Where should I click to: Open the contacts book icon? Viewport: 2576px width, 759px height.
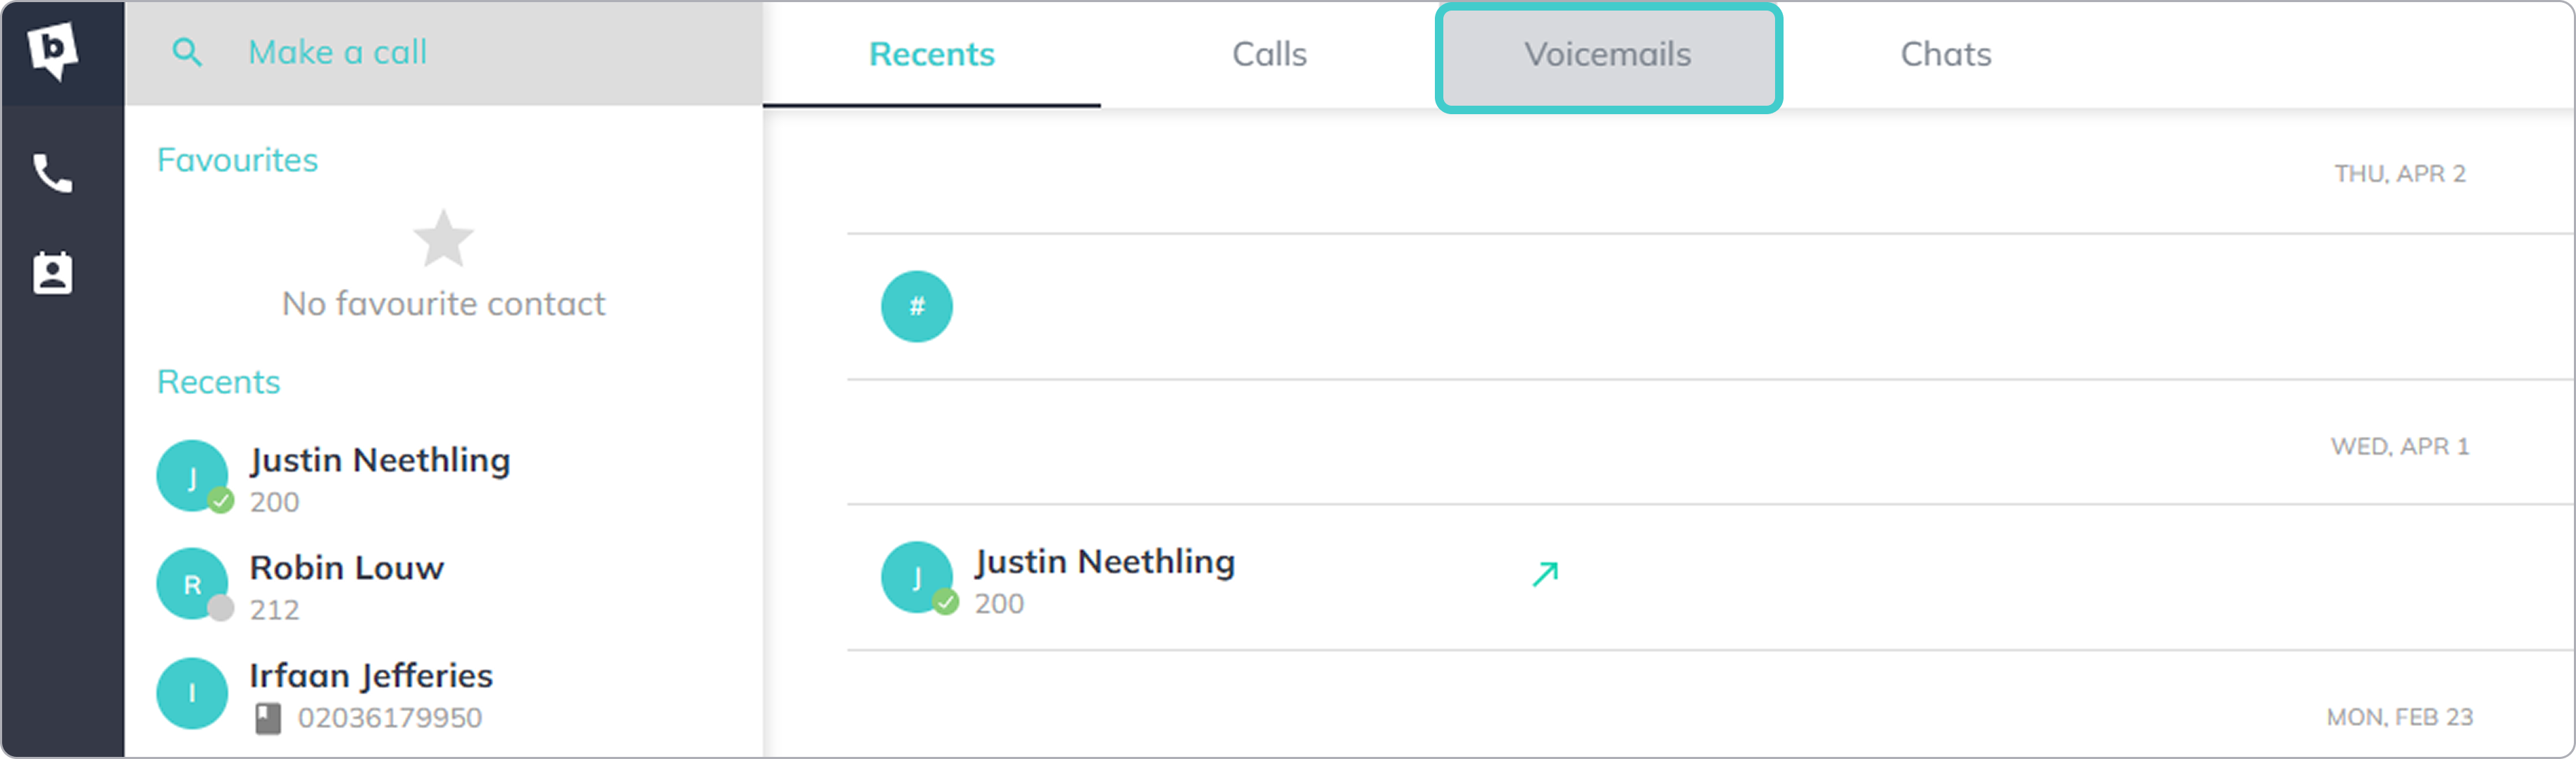tap(53, 273)
